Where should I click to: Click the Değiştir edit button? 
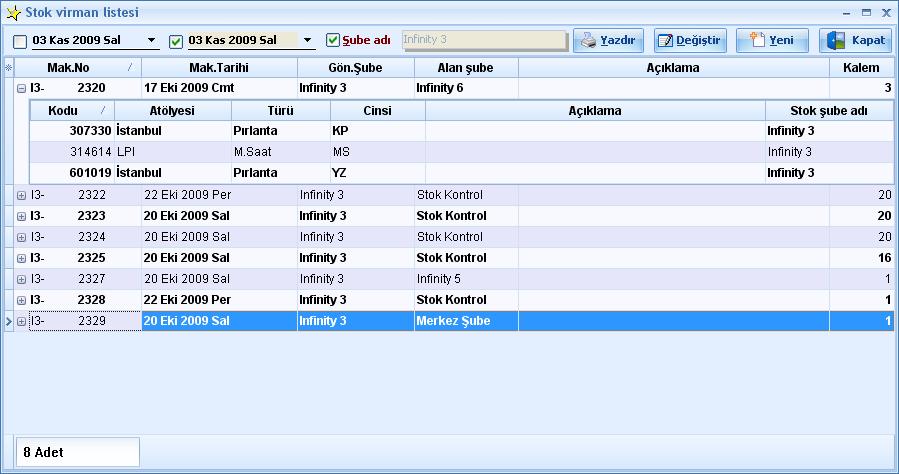(690, 41)
